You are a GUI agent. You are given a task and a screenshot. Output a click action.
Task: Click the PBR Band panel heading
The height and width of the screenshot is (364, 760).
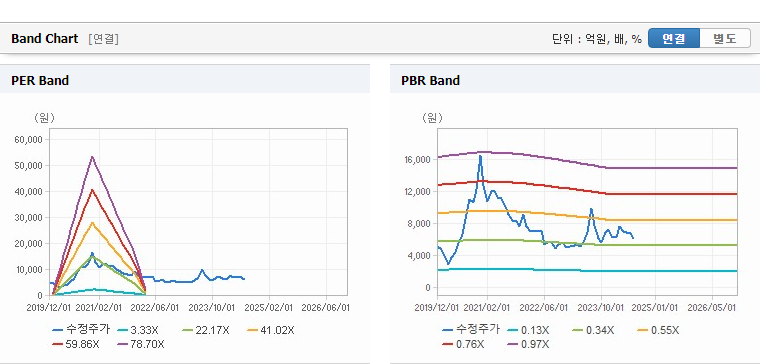(430, 80)
